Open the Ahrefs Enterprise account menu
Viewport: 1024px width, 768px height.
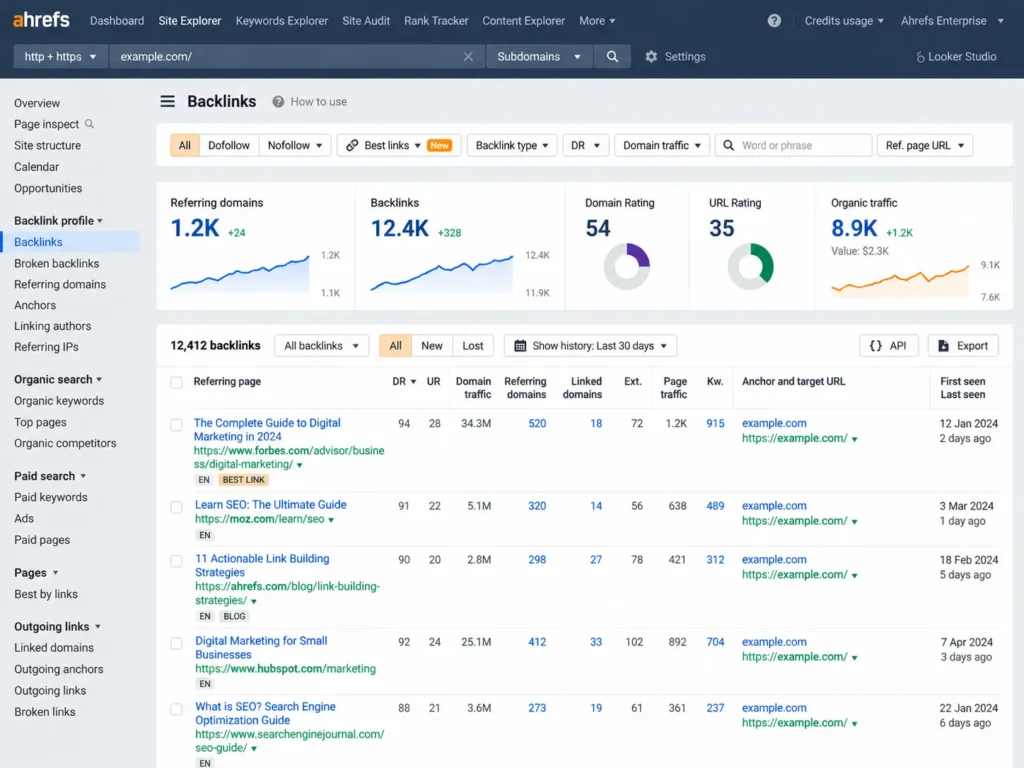click(952, 21)
